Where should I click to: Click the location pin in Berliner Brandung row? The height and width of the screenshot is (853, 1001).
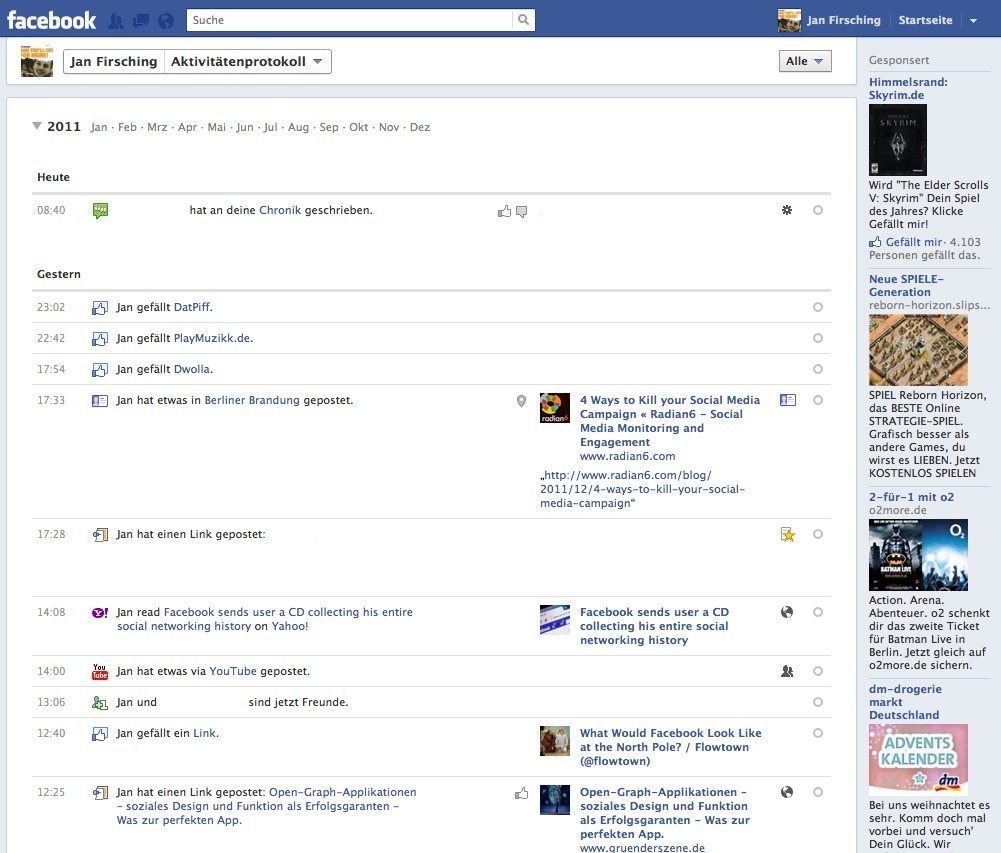pyautogui.click(x=522, y=401)
